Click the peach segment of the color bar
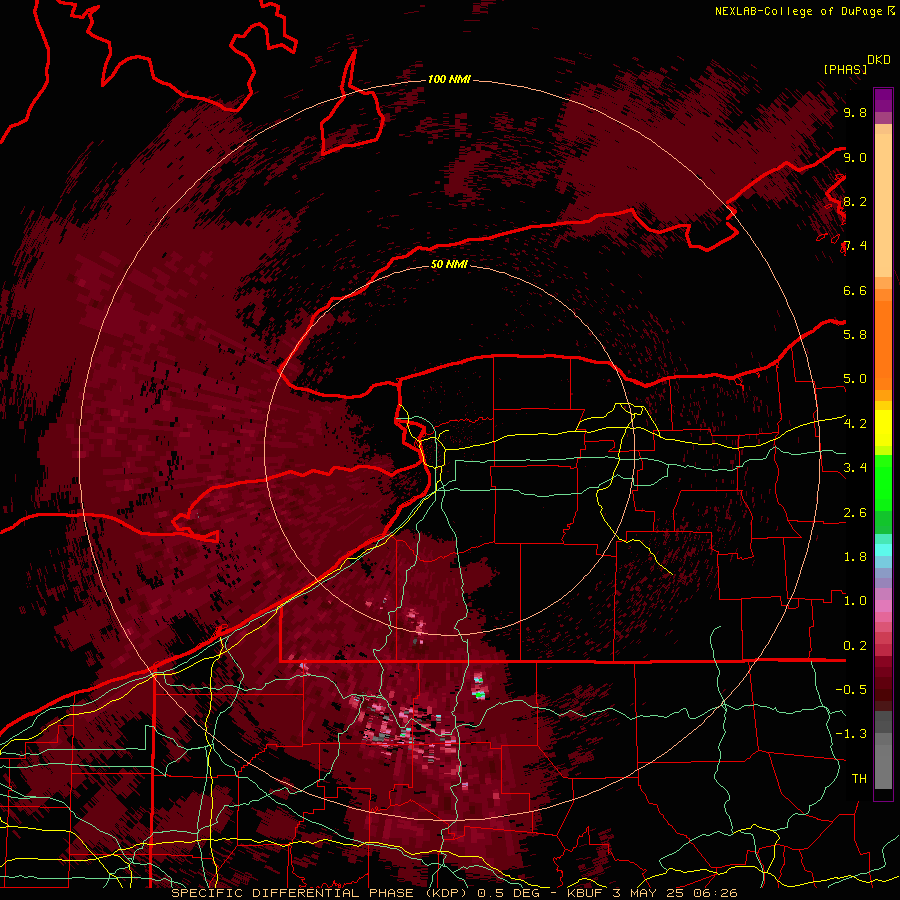The image size is (900, 900). [883, 205]
